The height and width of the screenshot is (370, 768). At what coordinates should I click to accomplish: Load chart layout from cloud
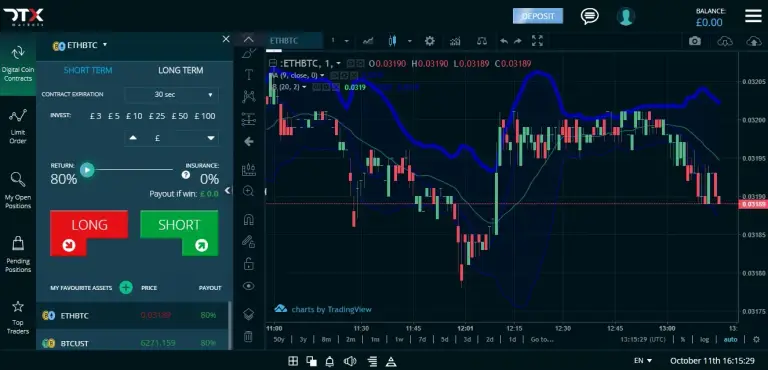pyautogui.click(x=725, y=41)
